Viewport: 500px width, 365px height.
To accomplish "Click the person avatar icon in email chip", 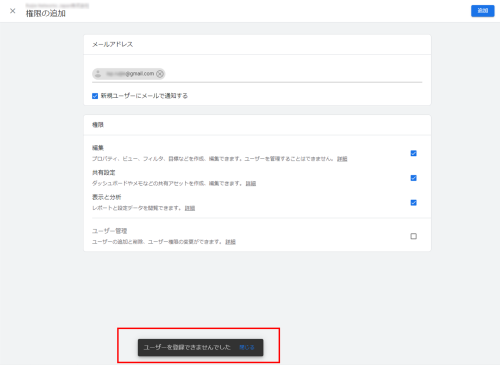I will point(98,74).
